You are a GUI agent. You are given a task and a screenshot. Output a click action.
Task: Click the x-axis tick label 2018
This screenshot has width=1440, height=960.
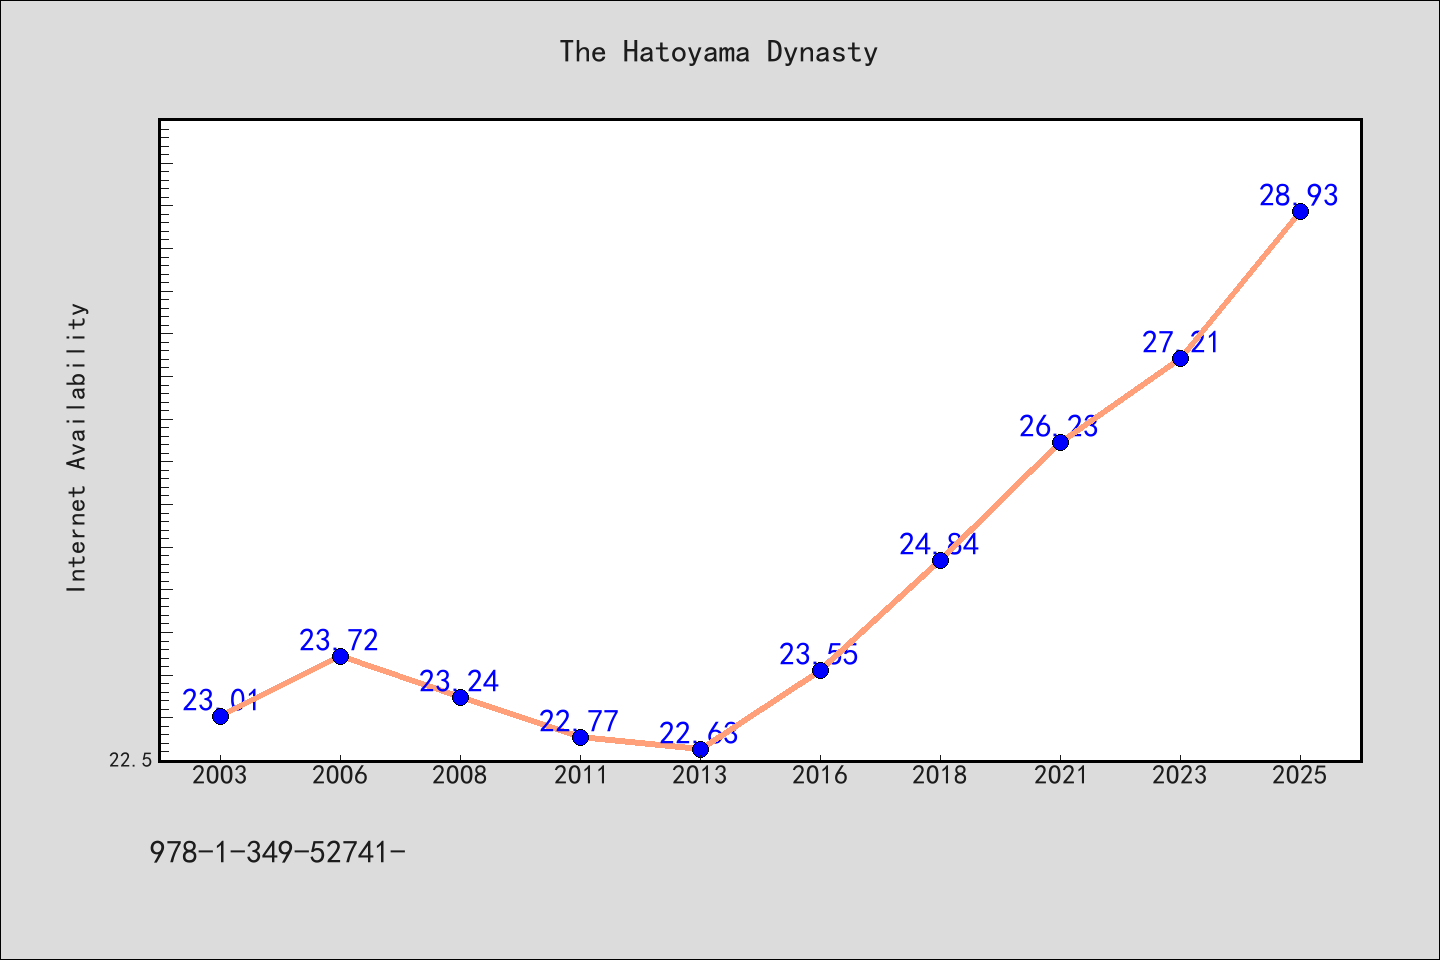(x=940, y=775)
